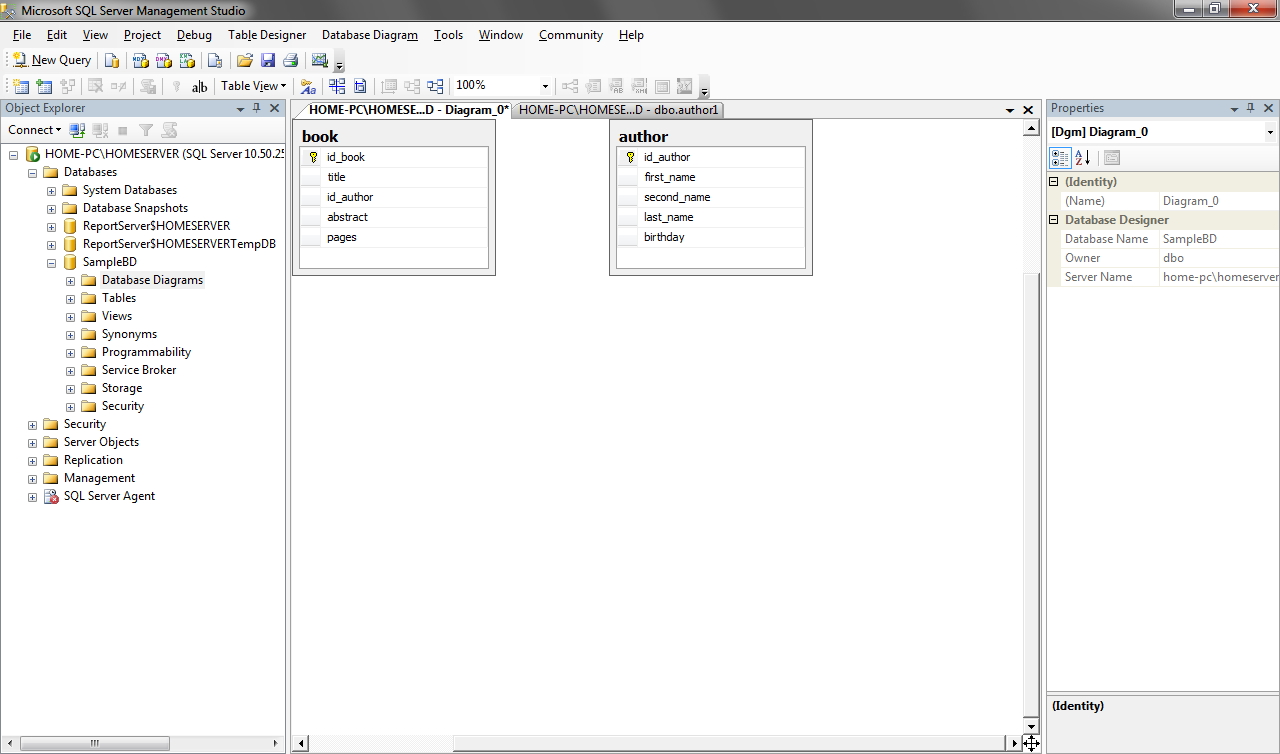1280x754 pixels.
Task: Click the Recalculate Page Breaks icon
Action: [x=360, y=86]
